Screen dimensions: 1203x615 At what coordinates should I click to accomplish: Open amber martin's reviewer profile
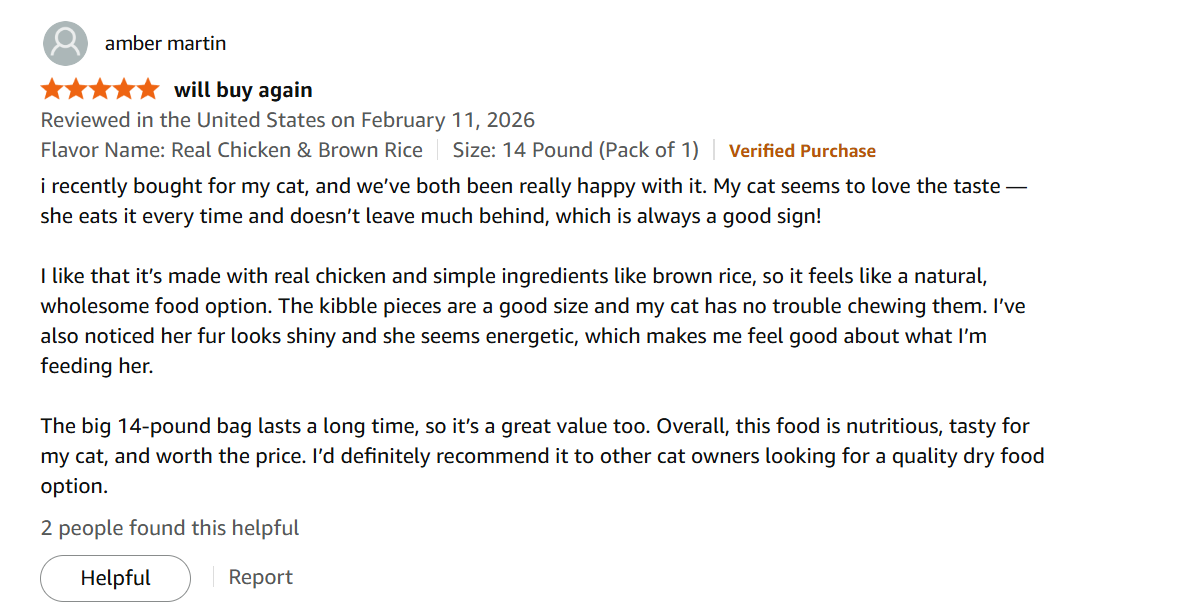click(165, 43)
